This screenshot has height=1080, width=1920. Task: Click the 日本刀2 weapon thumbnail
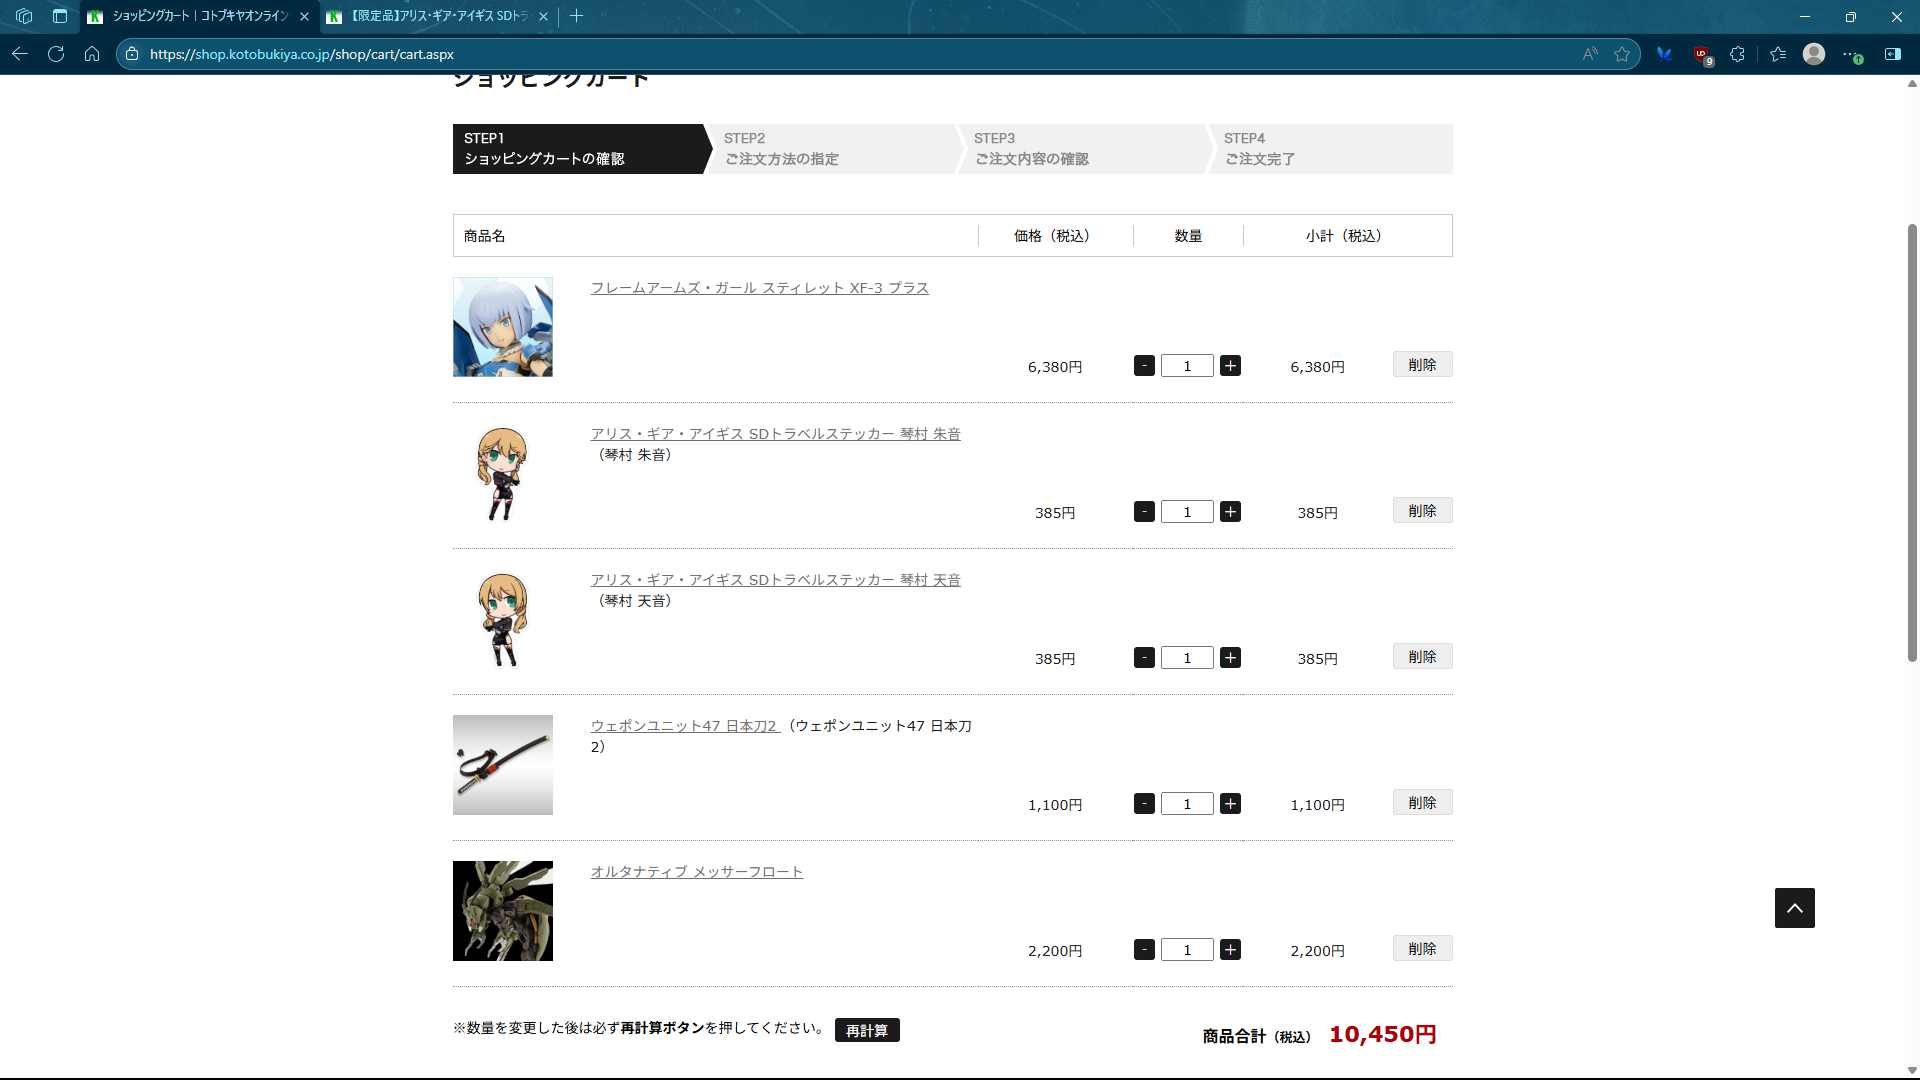tap(503, 765)
